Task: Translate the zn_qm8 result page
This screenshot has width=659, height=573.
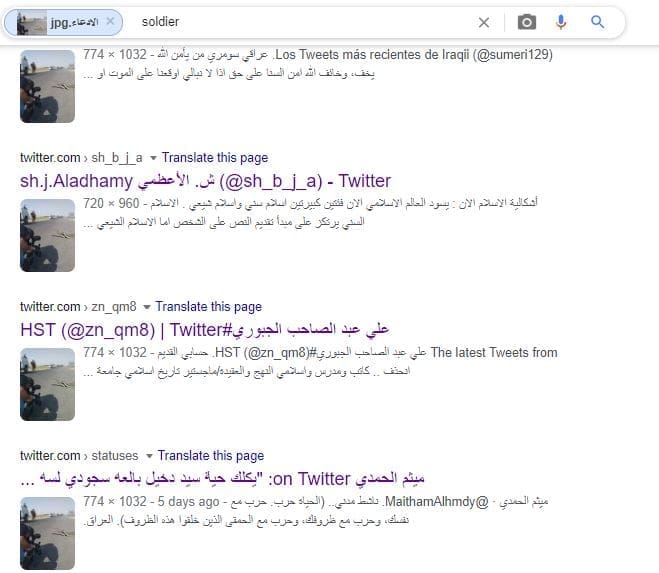Action: click(208, 307)
